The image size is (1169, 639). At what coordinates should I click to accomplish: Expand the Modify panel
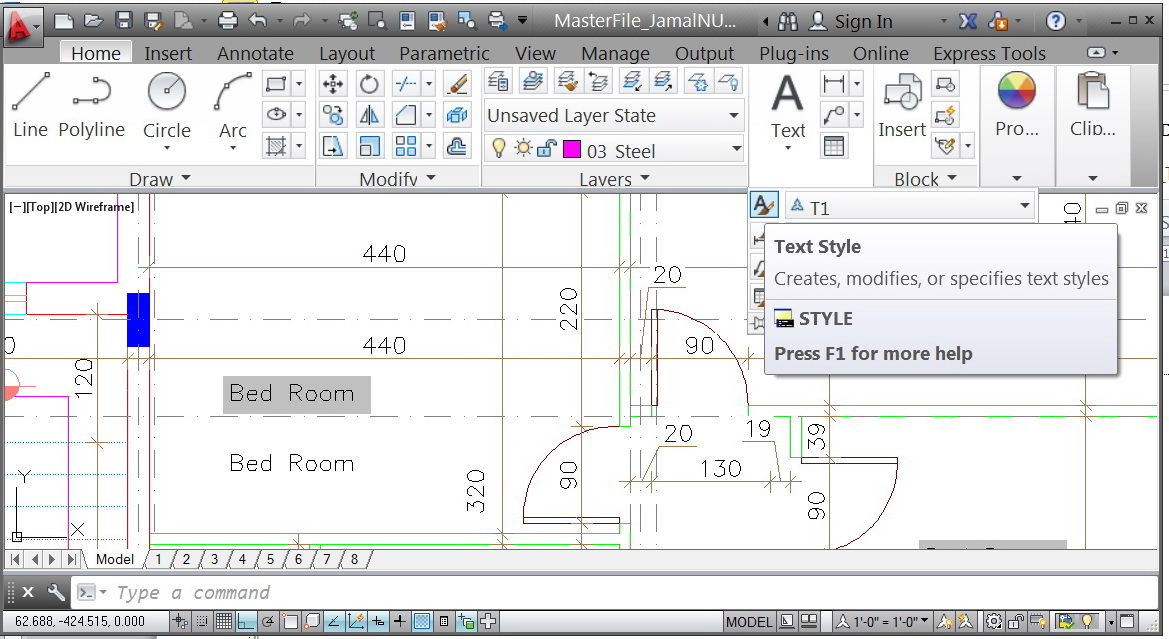[397, 179]
